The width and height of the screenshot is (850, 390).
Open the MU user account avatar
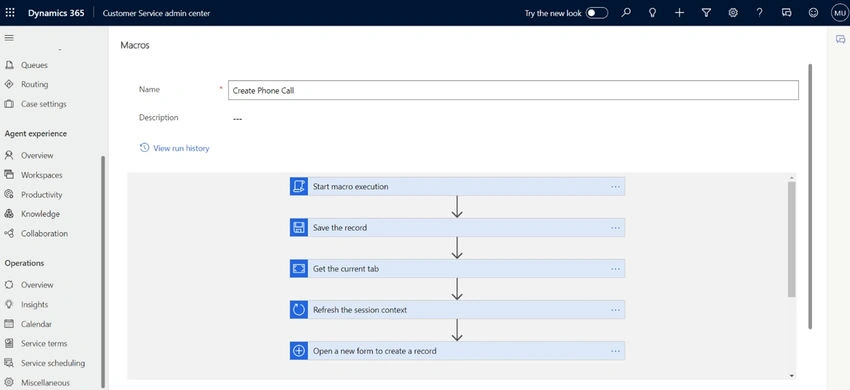(839, 12)
